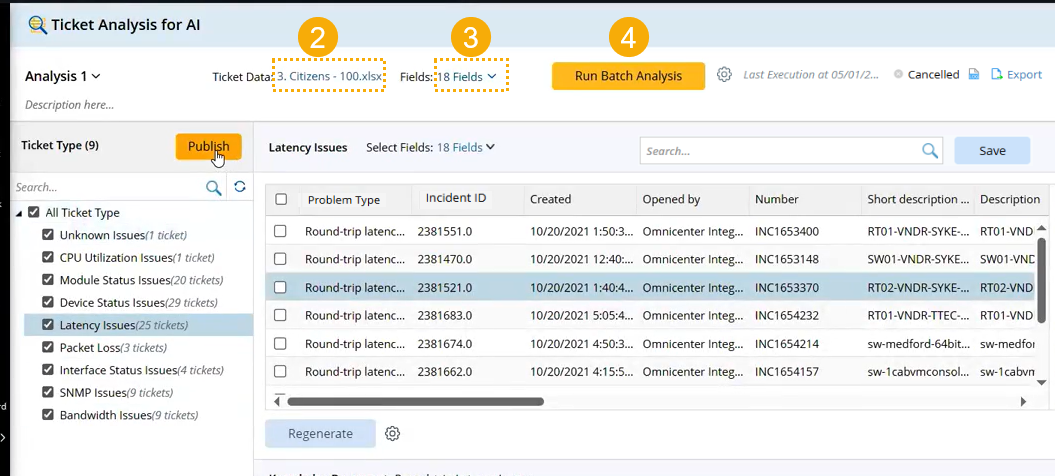
Task: Open the top Fields 18 Fields dropdown
Action: tap(468, 77)
